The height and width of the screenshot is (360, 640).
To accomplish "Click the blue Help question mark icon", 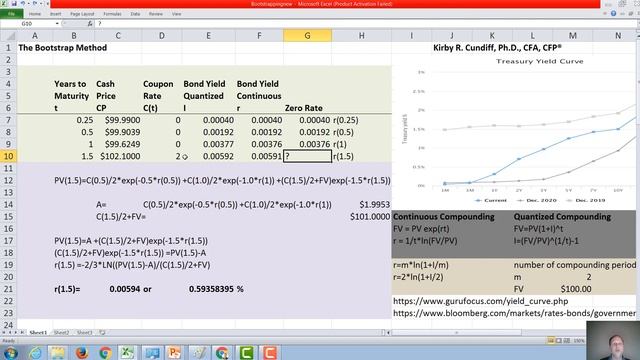I will click(x=613, y=13).
